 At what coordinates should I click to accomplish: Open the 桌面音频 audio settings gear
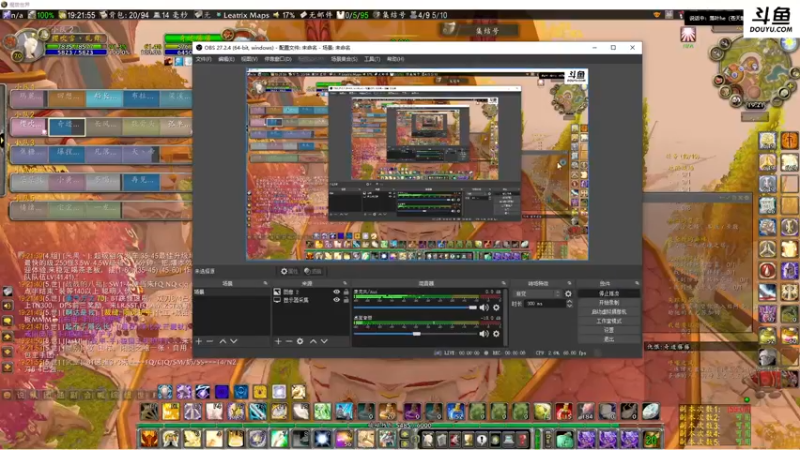click(x=496, y=334)
